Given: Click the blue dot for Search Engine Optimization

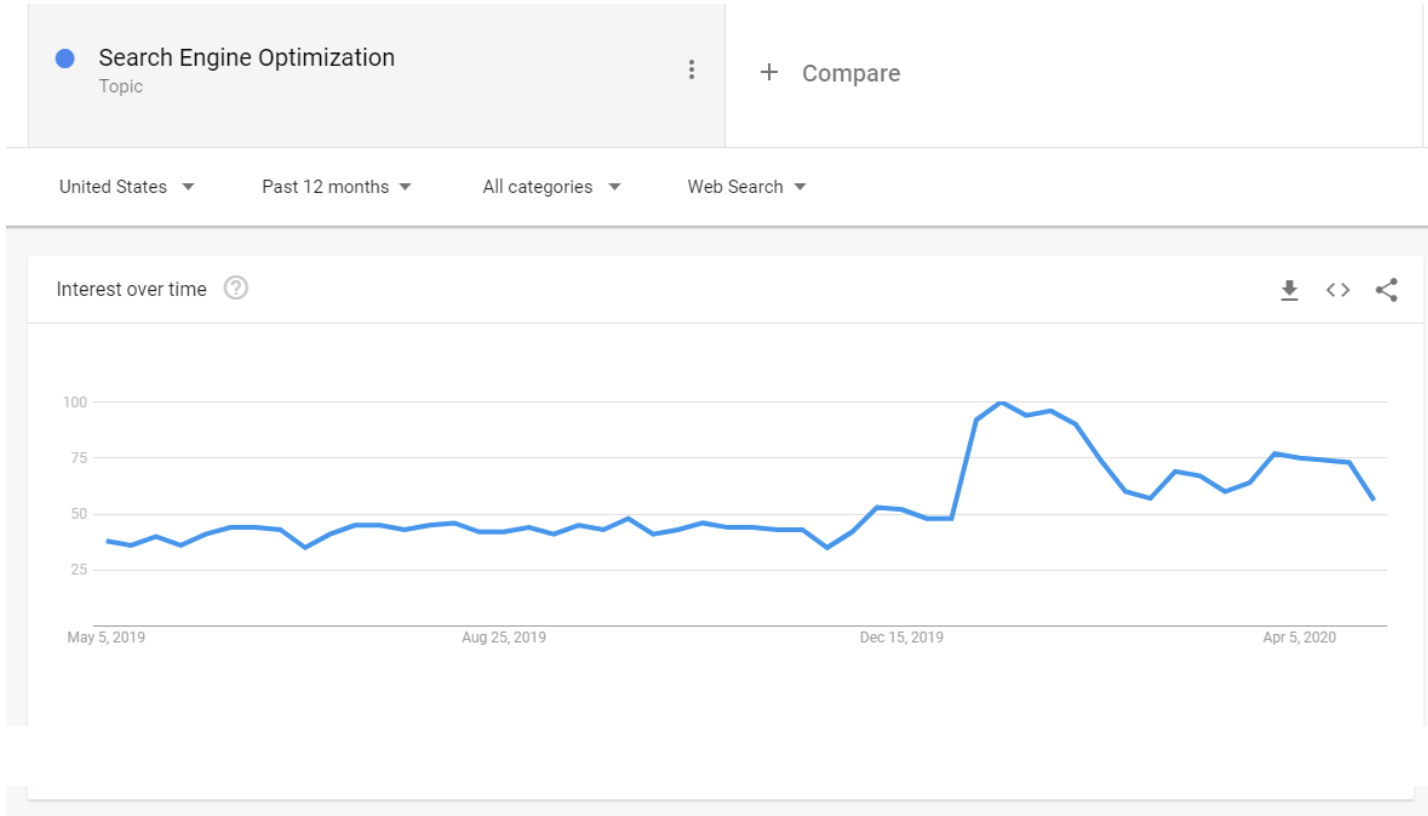Looking at the screenshot, I should click(x=65, y=59).
